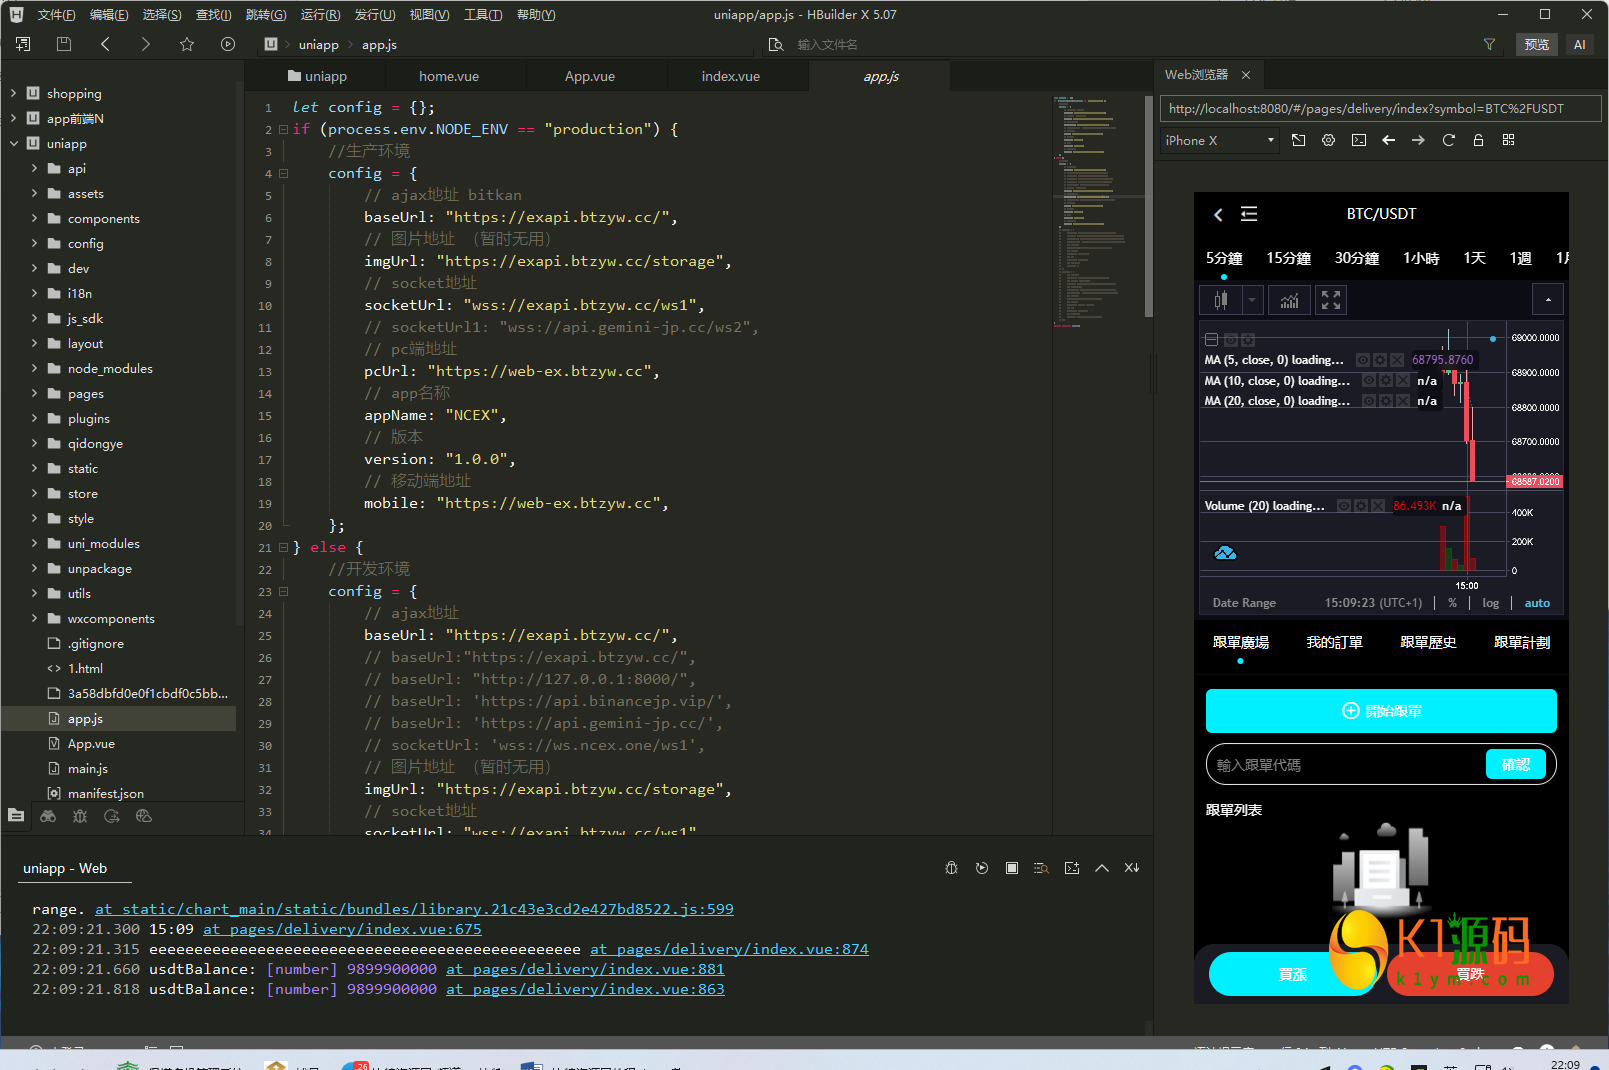Click the save file icon in toolbar

(64, 44)
